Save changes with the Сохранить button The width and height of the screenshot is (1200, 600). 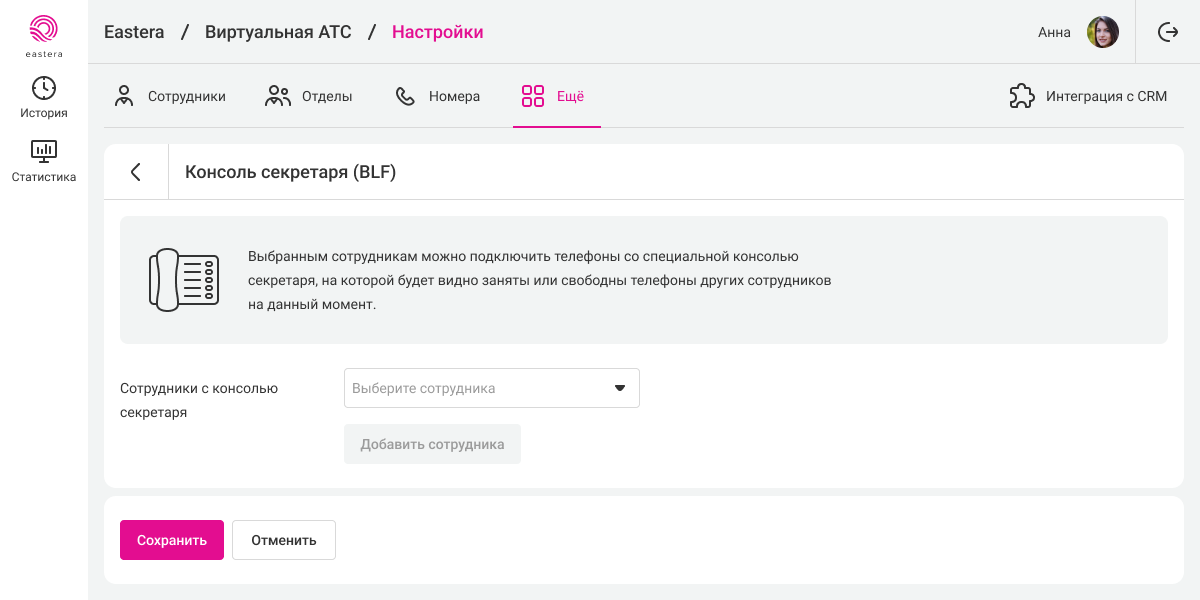pos(172,540)
